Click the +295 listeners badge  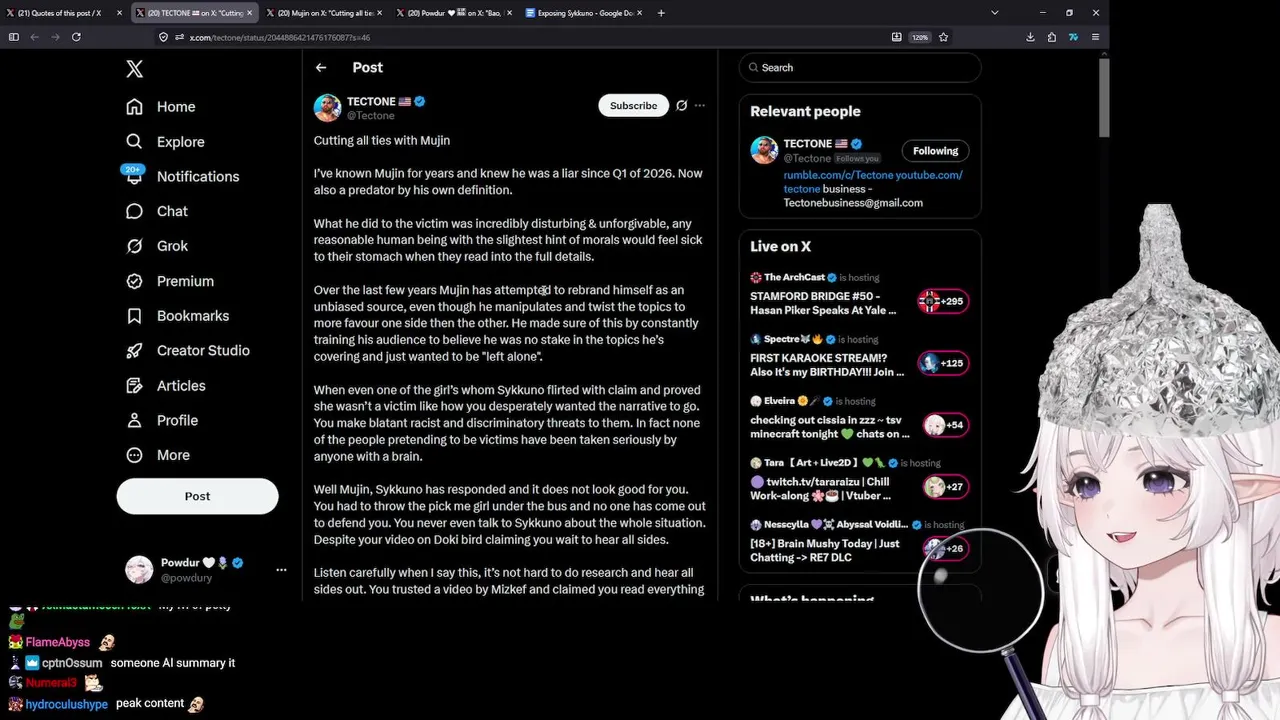[x=943, y=301]
